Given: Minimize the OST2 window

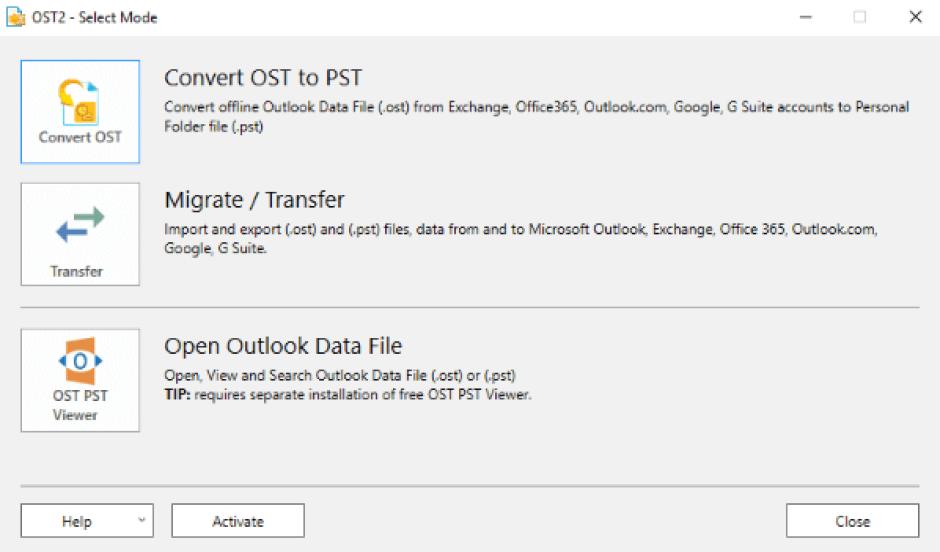Looking at the screenshot, I should coord(803,17).
